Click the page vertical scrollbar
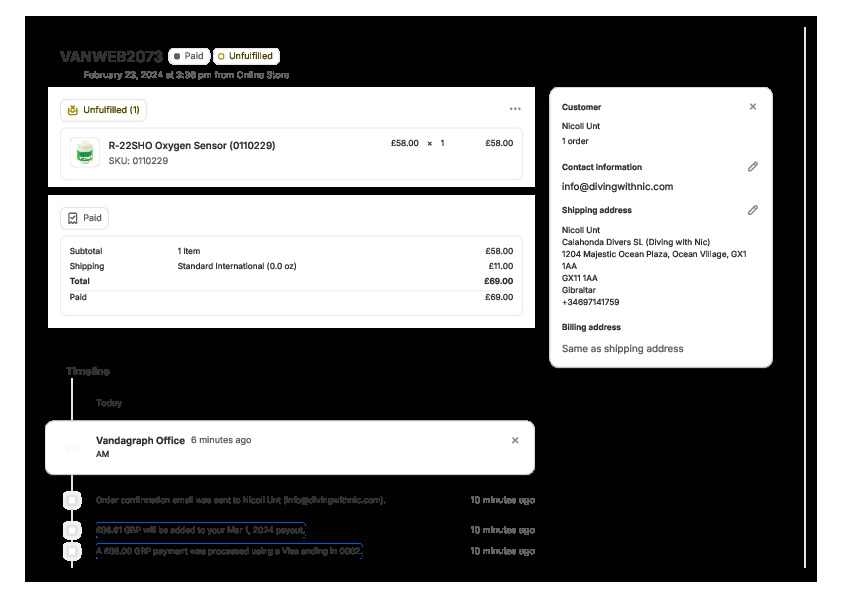 [805, 300]
